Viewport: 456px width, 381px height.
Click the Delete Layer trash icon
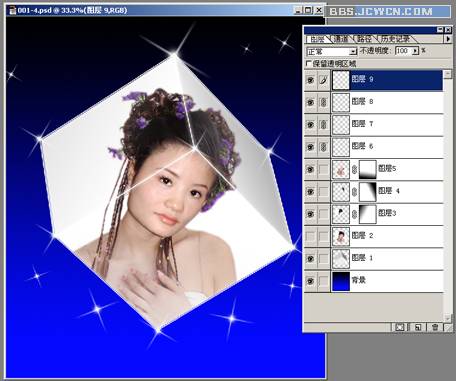click(435, 327)
